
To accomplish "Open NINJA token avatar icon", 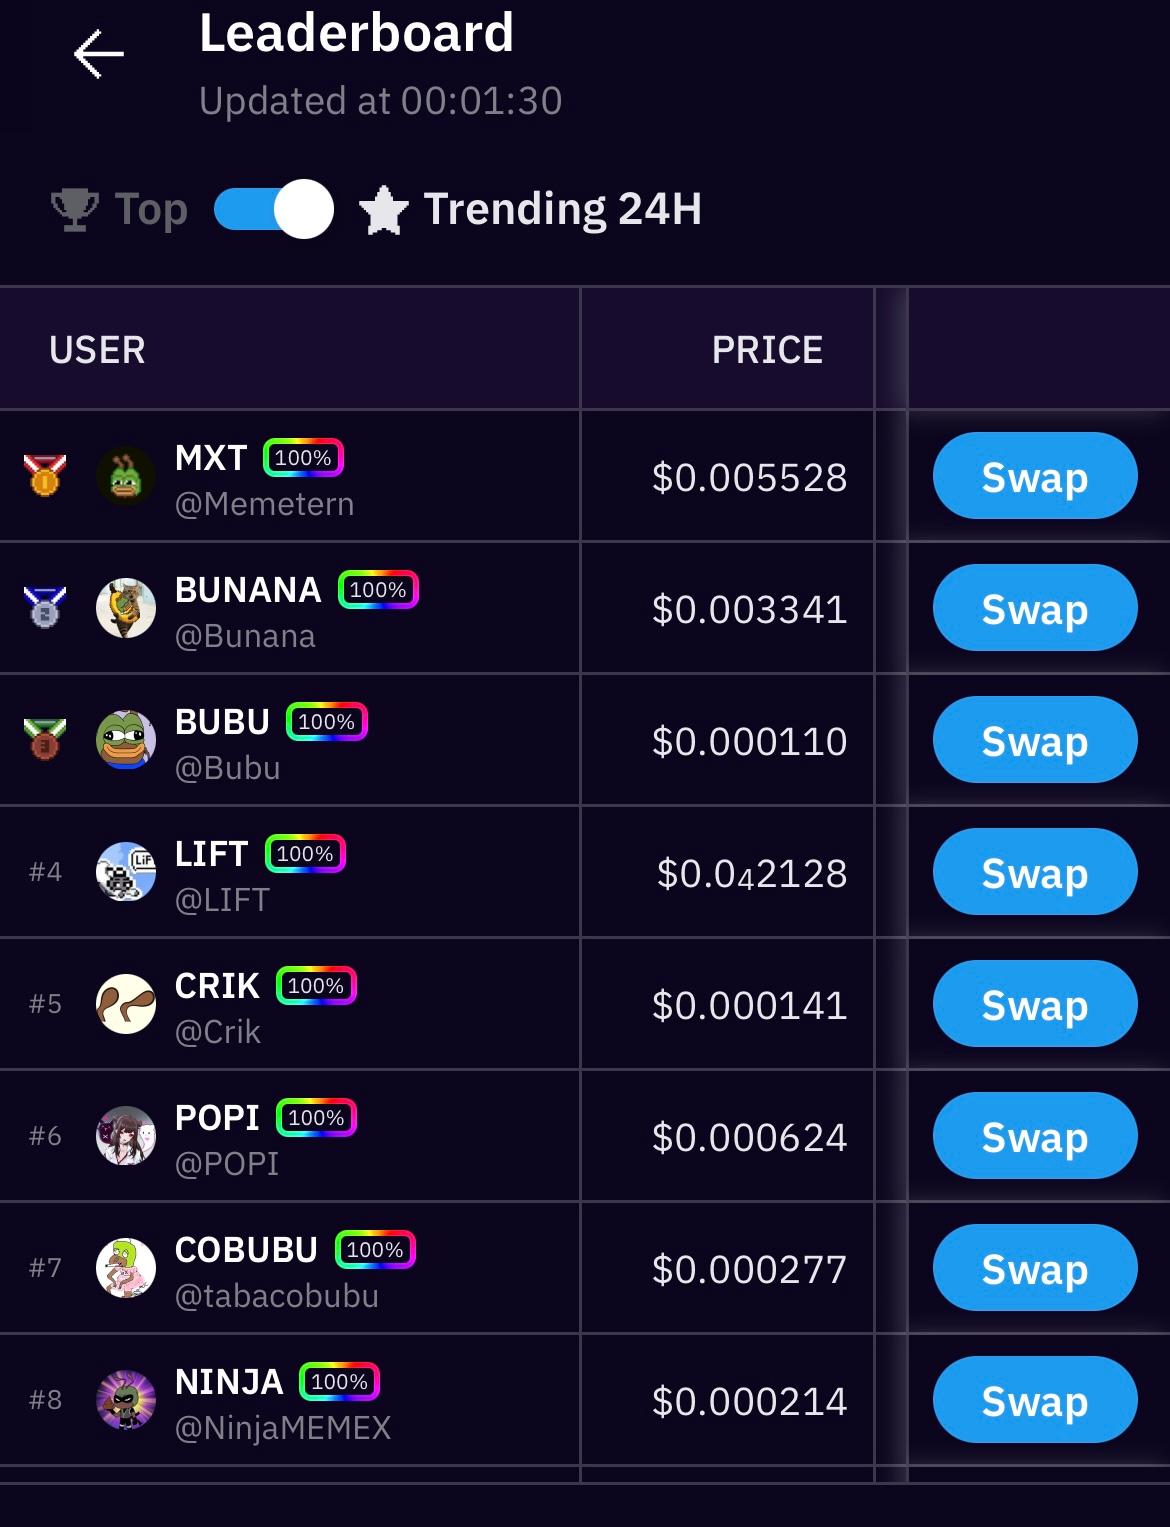I will tap(126, 1400).
